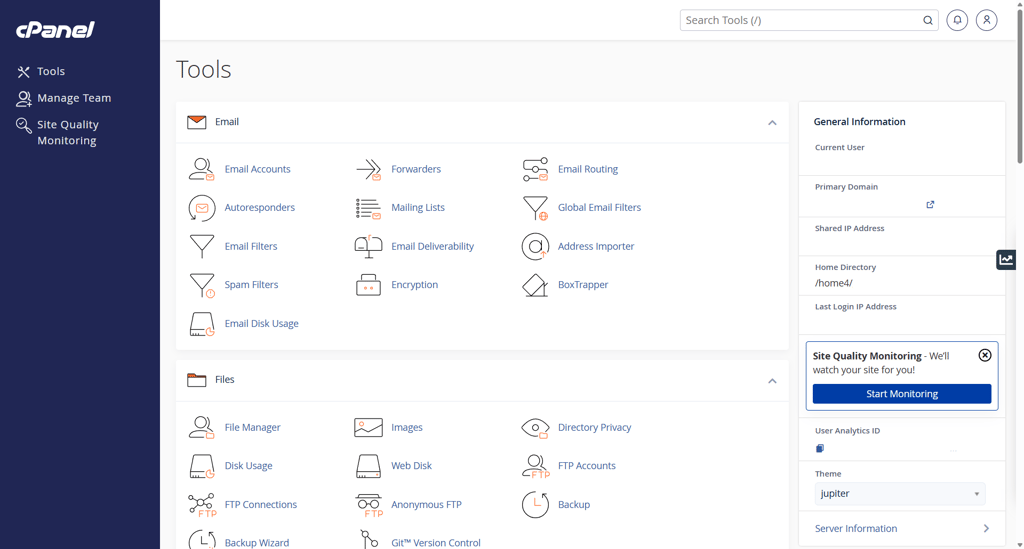Open the Backup Wizard link text
This screenshot has height=549, width=1024.
pos(257,543)
